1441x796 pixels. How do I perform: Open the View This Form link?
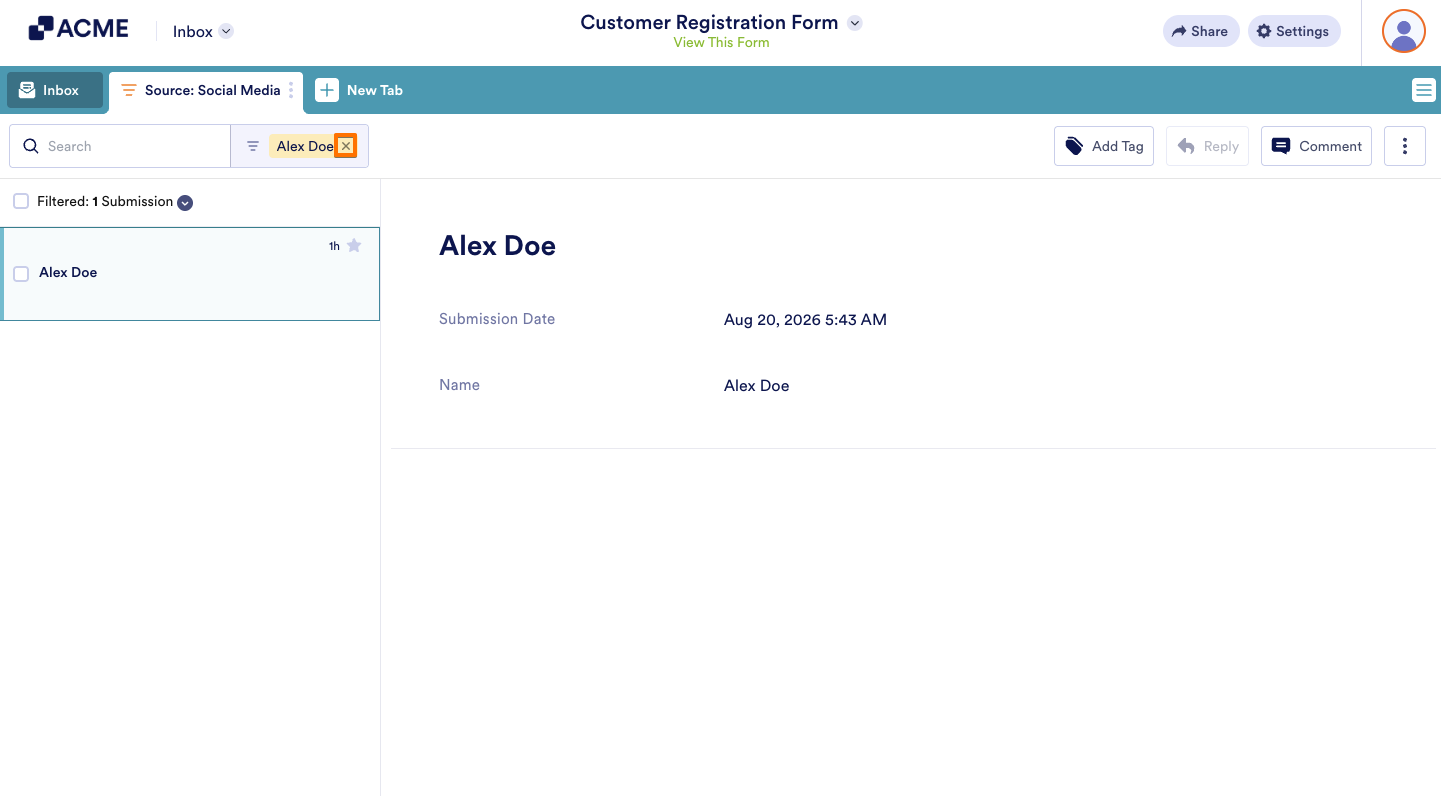721,43
